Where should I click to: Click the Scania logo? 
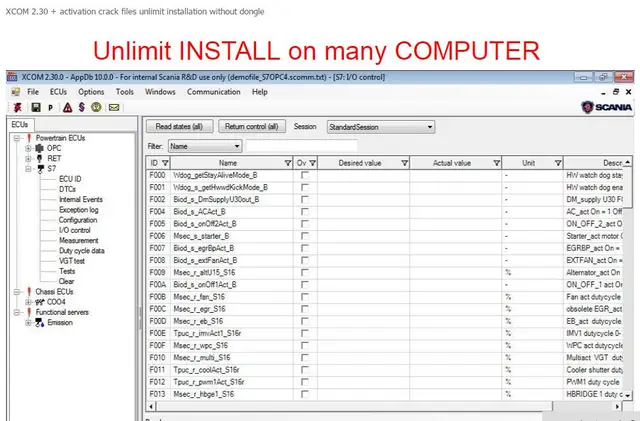[607, 107]
